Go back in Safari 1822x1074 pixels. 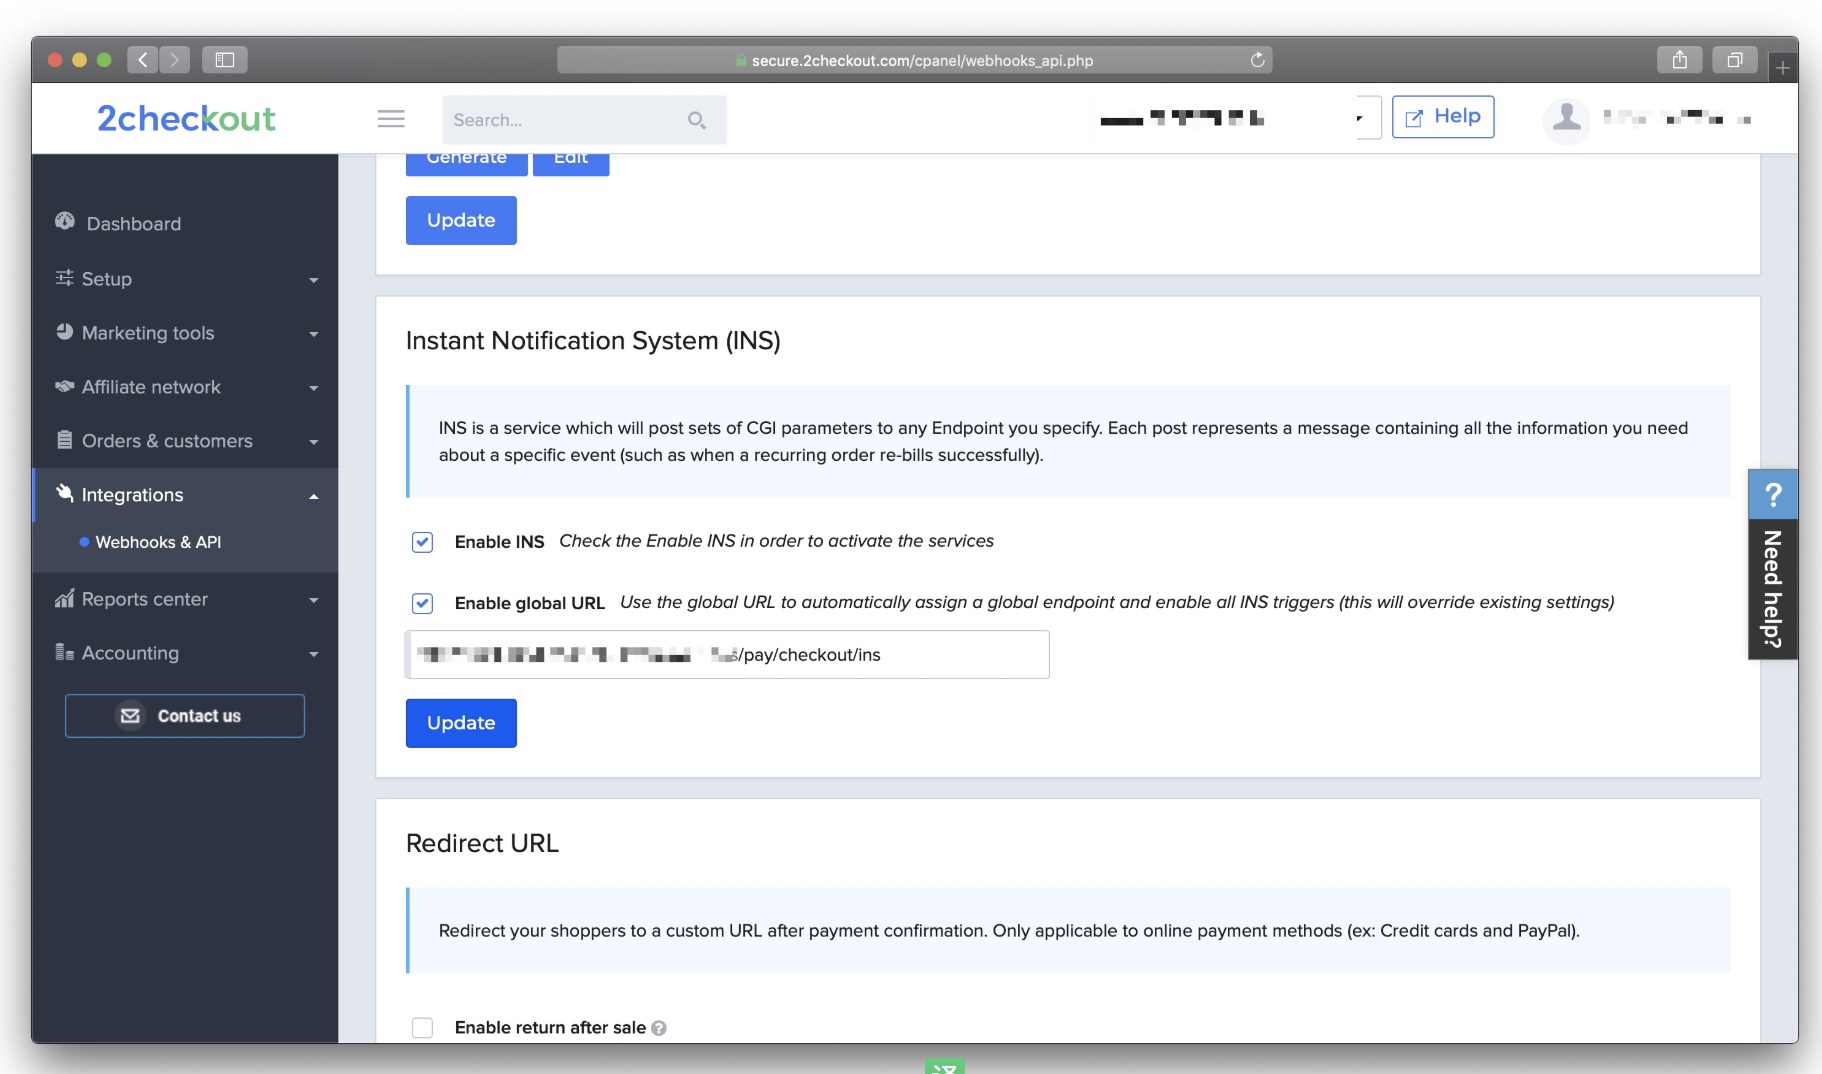(143, 60)
